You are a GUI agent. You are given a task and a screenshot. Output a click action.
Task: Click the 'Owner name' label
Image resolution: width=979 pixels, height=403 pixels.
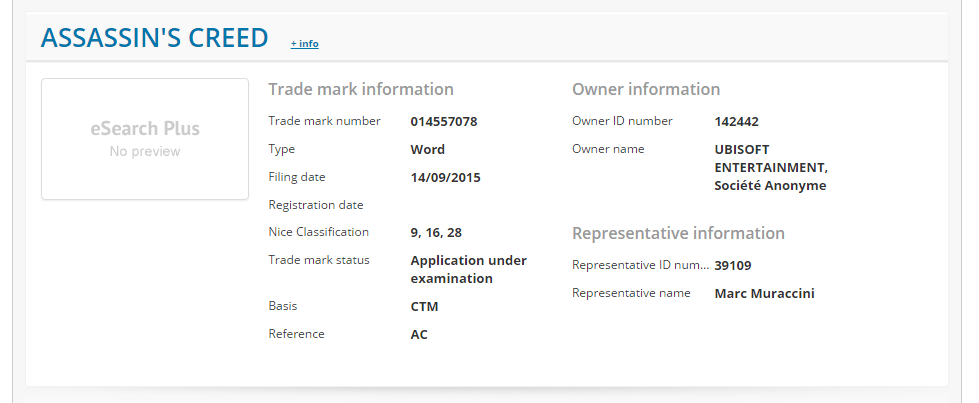click(x=608, y=149)
